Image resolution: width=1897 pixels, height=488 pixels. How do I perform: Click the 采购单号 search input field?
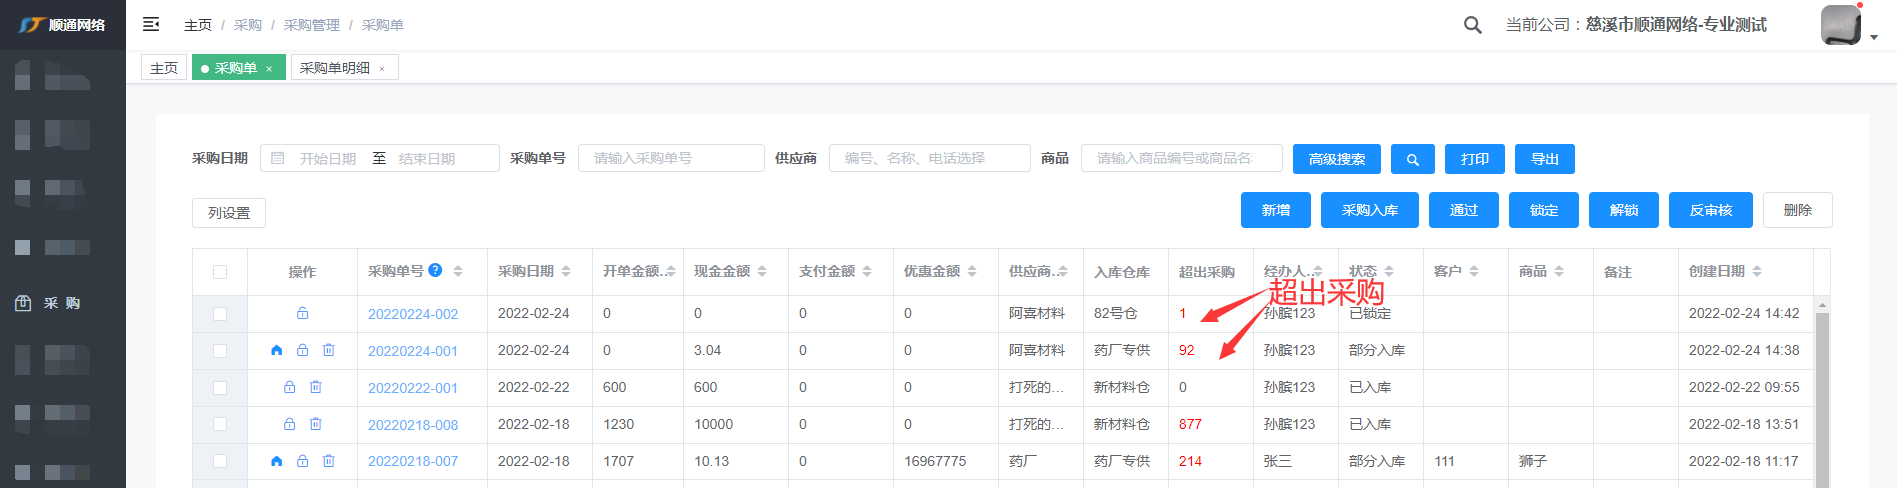point(671,158)
